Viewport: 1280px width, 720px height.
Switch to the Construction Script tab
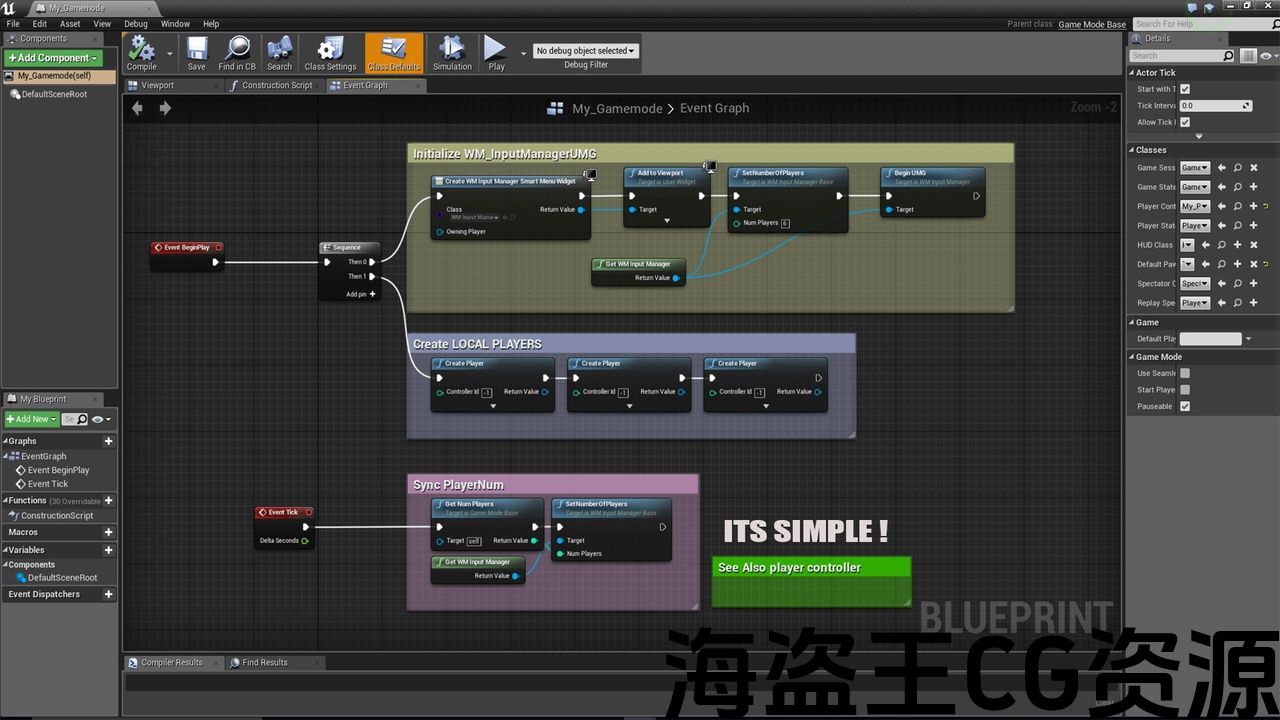click(271, 86)
